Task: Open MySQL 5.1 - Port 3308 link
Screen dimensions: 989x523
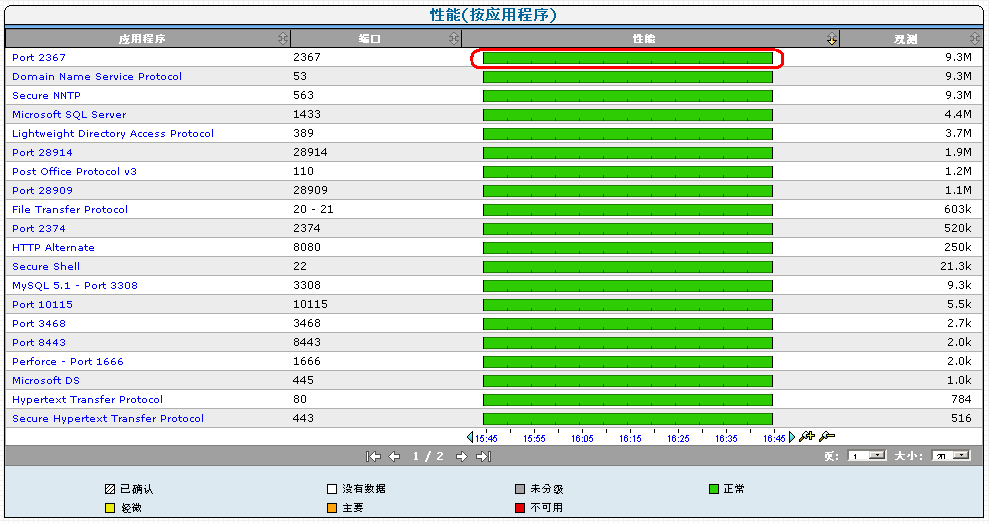Action: 75,285
